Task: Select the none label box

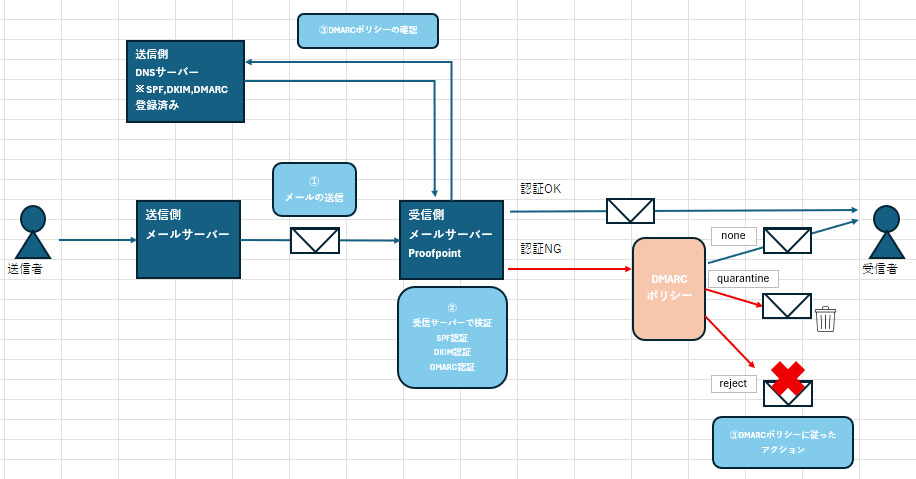Action: tap(733, 235)
